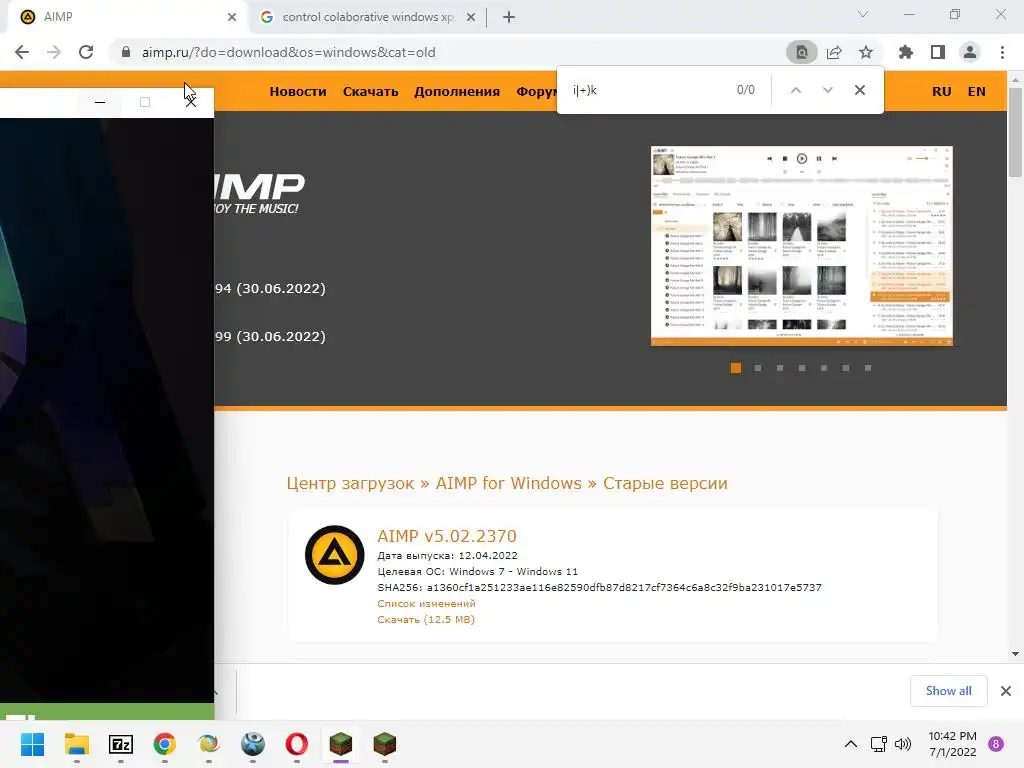The image size is (1024, 768).
Task: Click the scrollbar down arrow
Action: pos(1015,654)
